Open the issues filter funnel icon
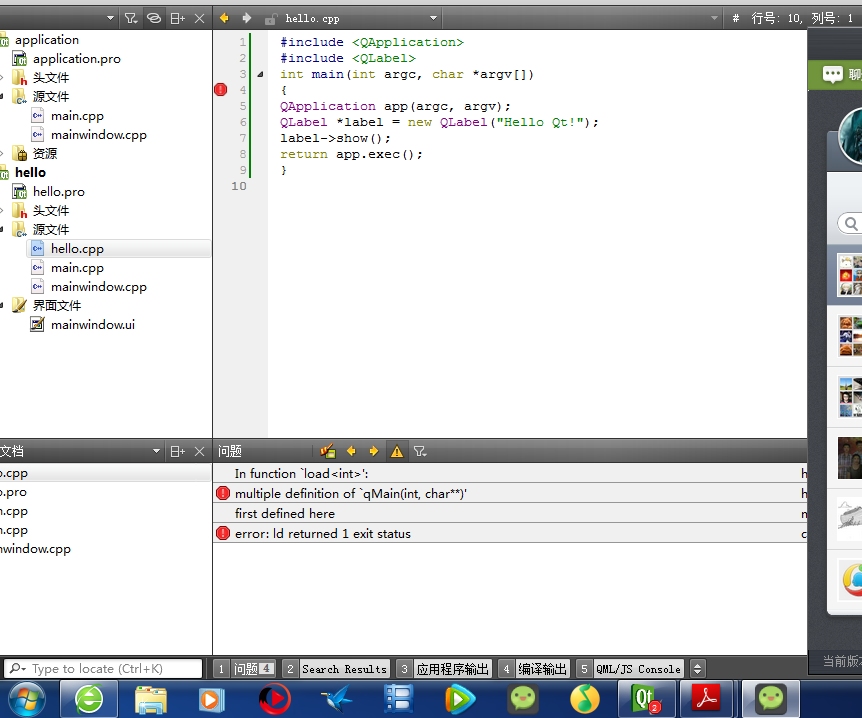Viewport: 862px width, 718px height. coord(420,451)
